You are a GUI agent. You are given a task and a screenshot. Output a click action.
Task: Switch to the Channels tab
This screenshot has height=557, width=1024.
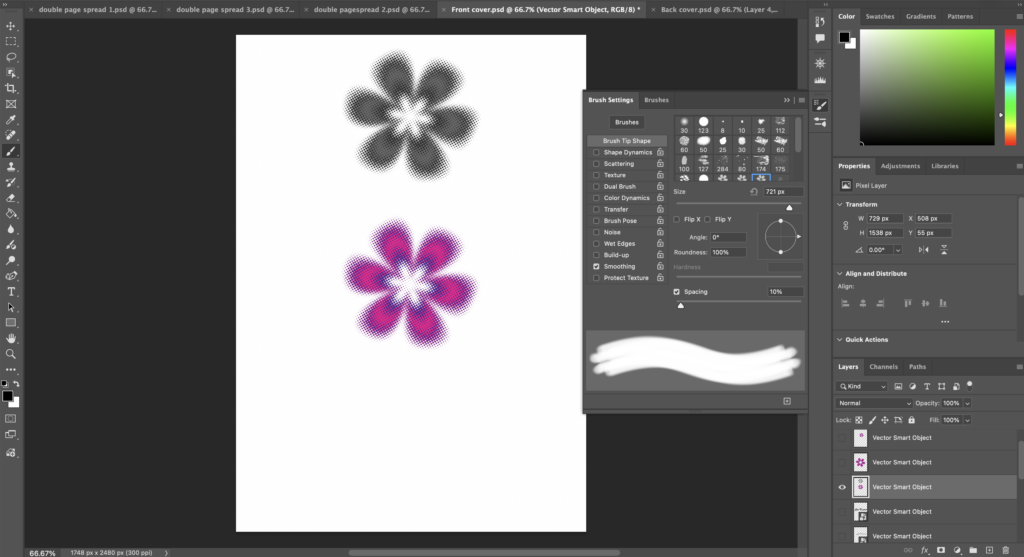883,367
